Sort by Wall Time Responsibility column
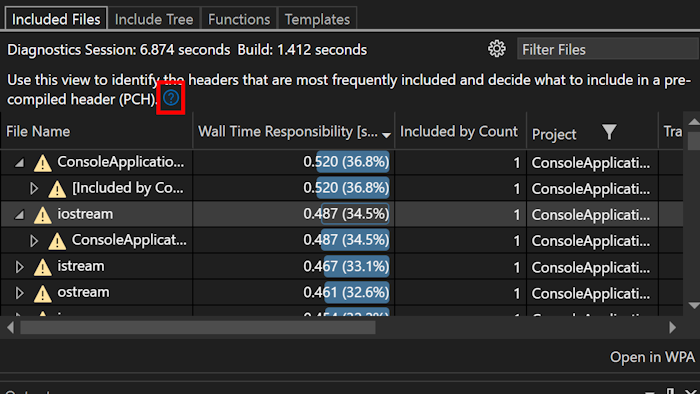Screen dimensions: 700x394 [x=294, y=131]
